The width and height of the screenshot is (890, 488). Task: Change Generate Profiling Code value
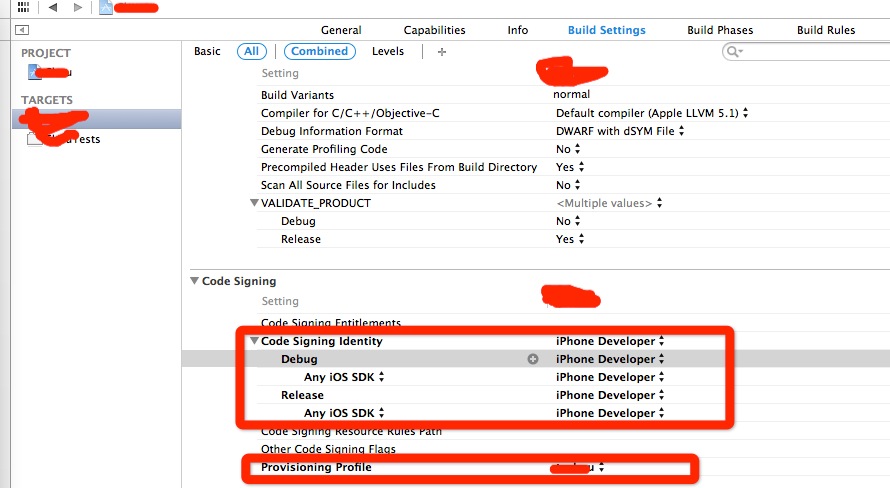pos(568,149)
